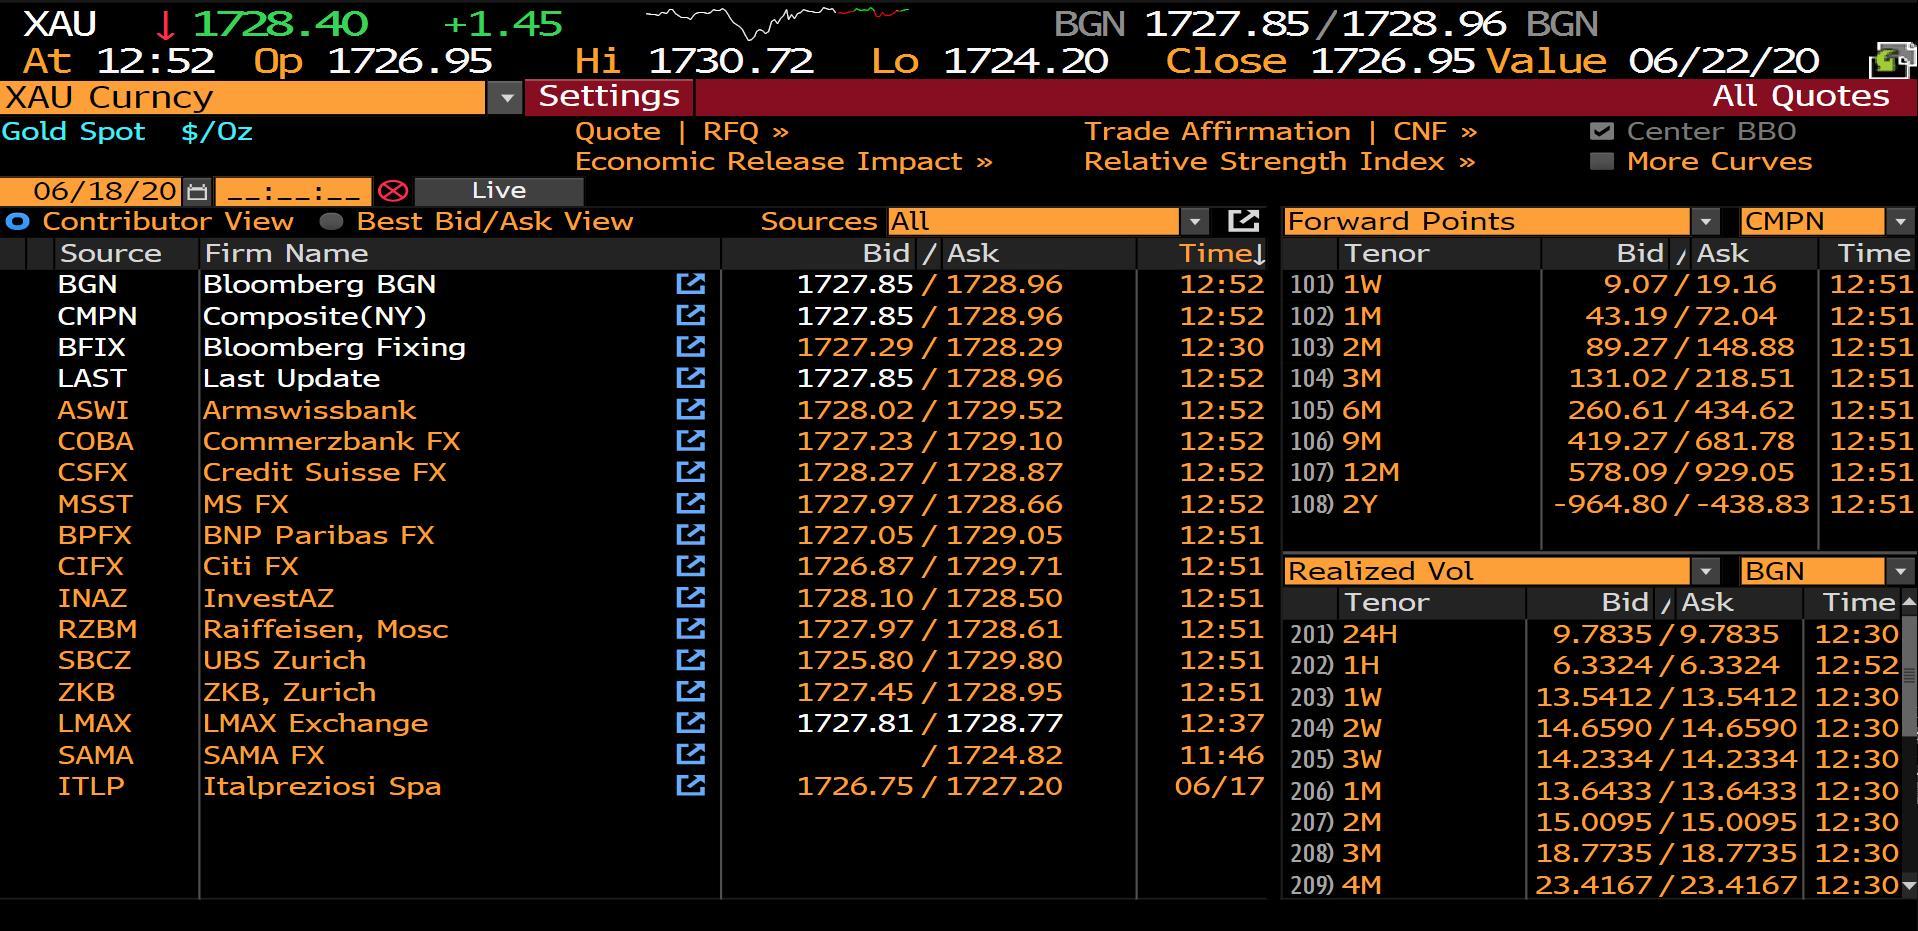This screenshot has height=931, width=1918.
Task: Open the BGN source dropdown in Realized Vol
Action: tap(1899, 571)
